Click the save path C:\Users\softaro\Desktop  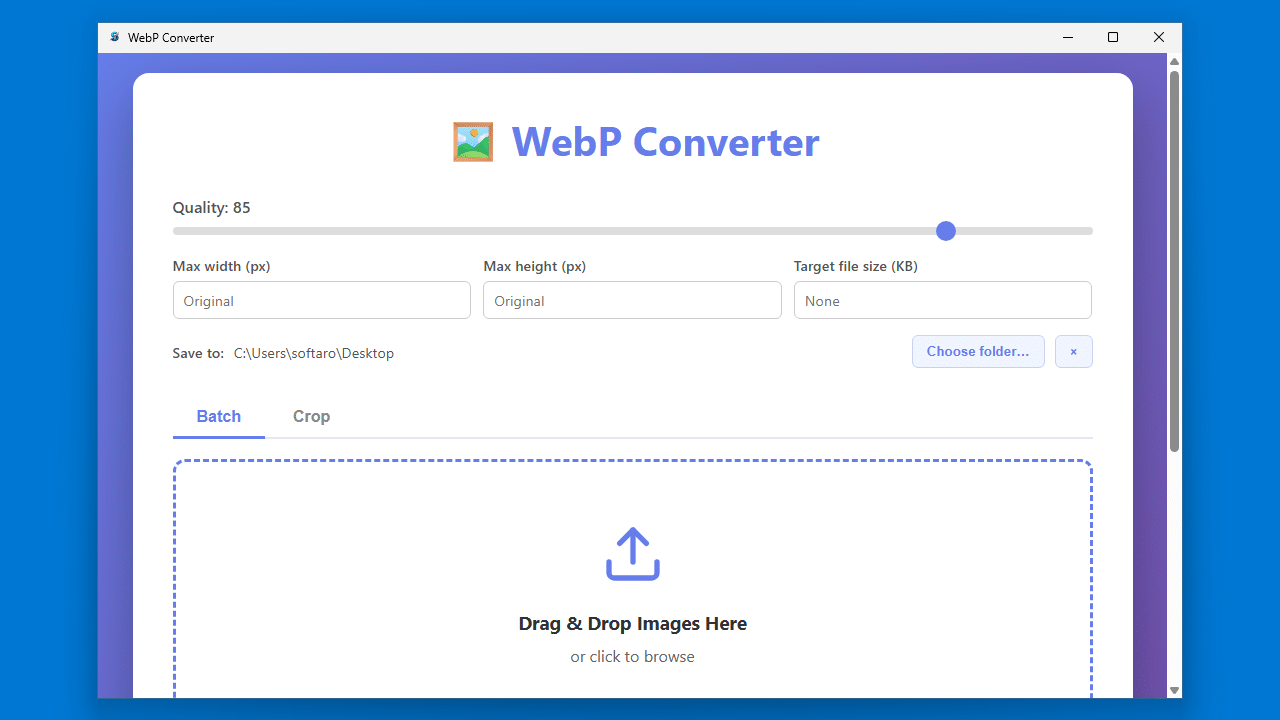point(314,353)
